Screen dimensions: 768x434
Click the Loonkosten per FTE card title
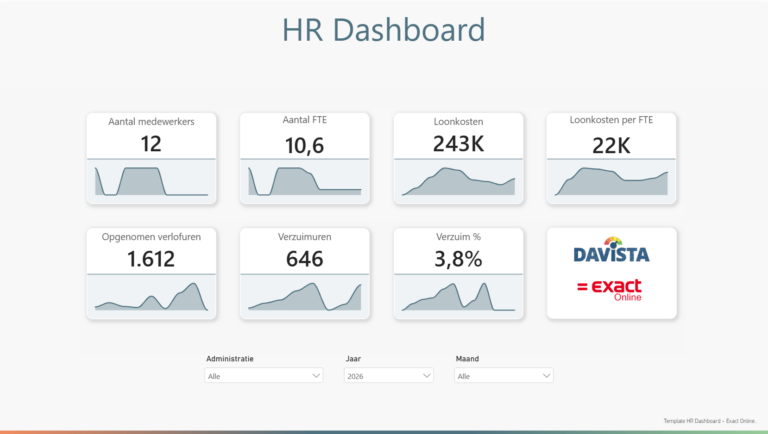[x=611, y=120]
